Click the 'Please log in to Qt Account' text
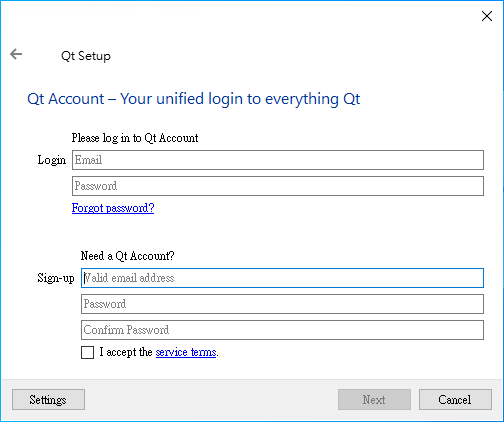Screen dimensions: 504x422 pyautogui.click(x=135, y=138)
